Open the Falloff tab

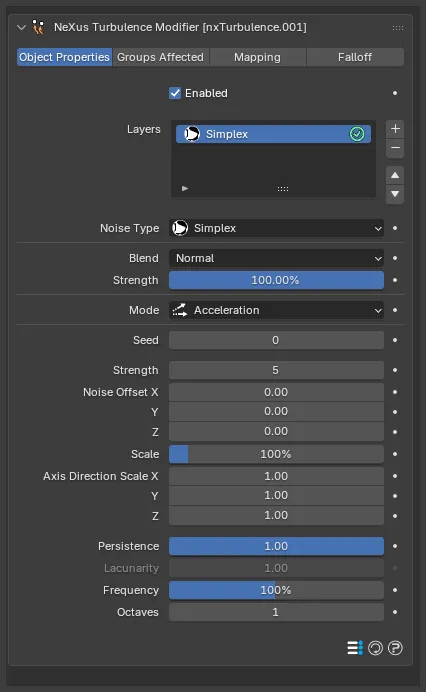point(355,57)
